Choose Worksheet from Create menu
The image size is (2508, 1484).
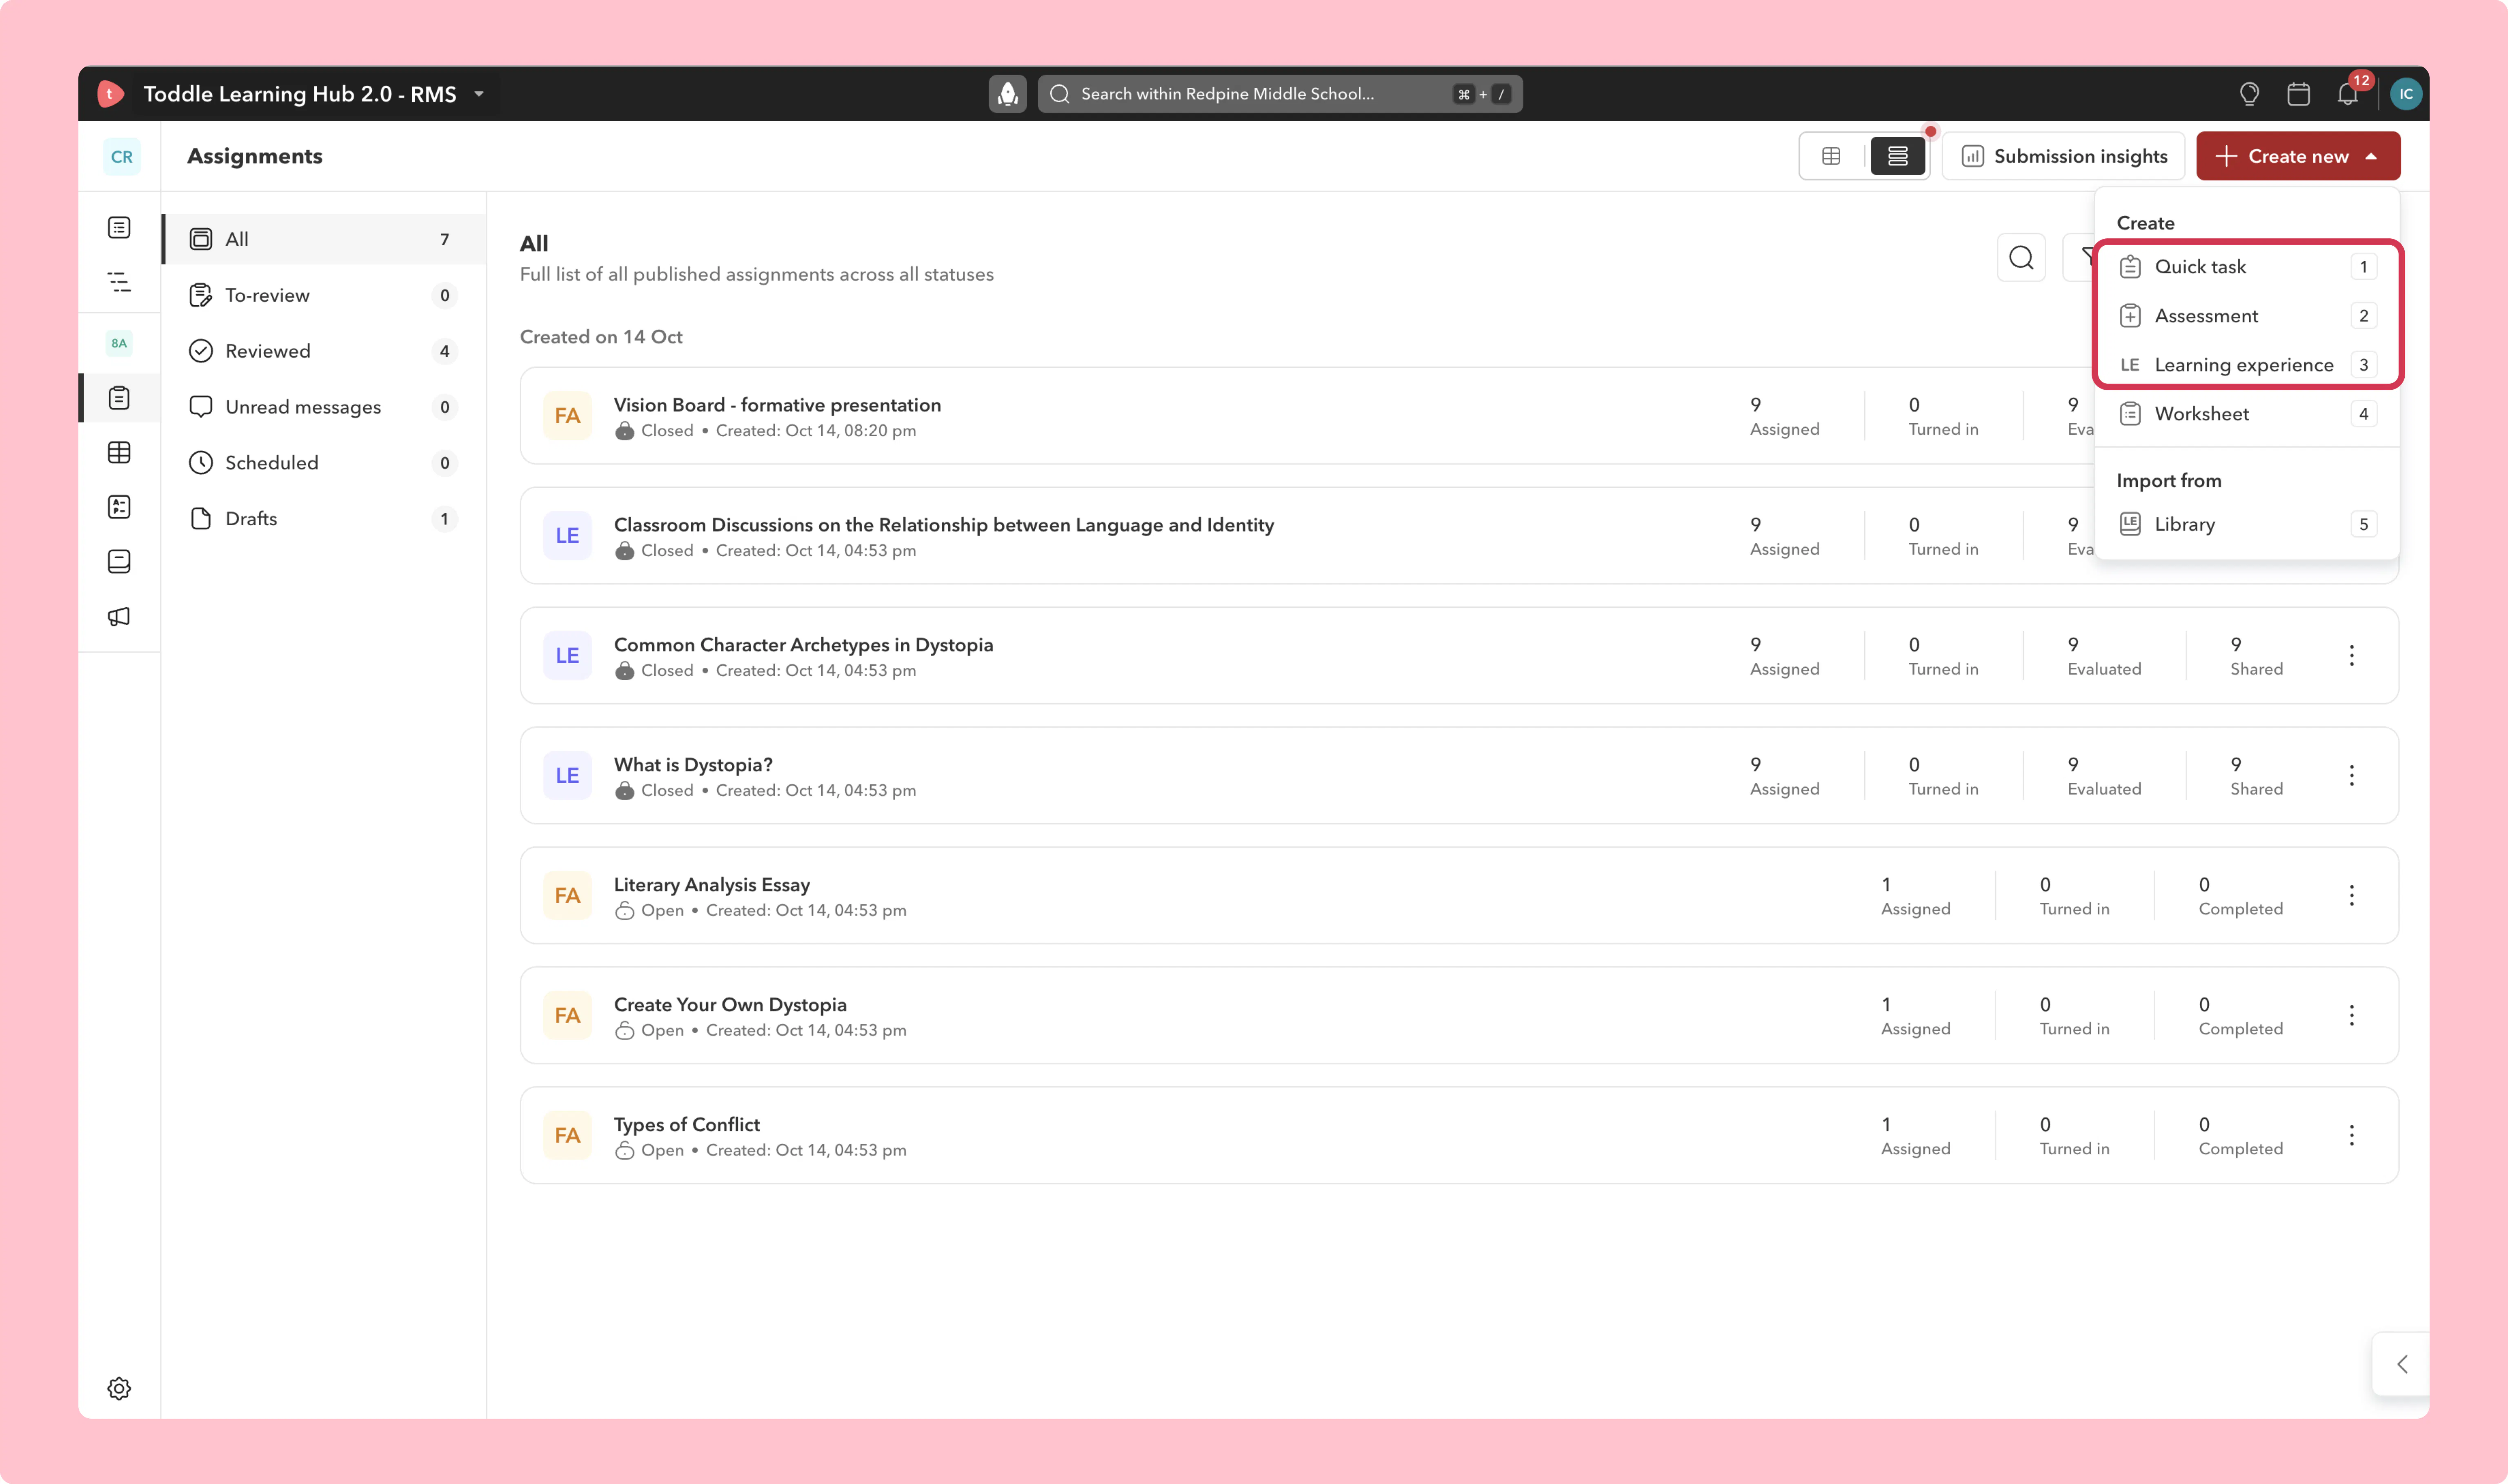coord(2247,414)
